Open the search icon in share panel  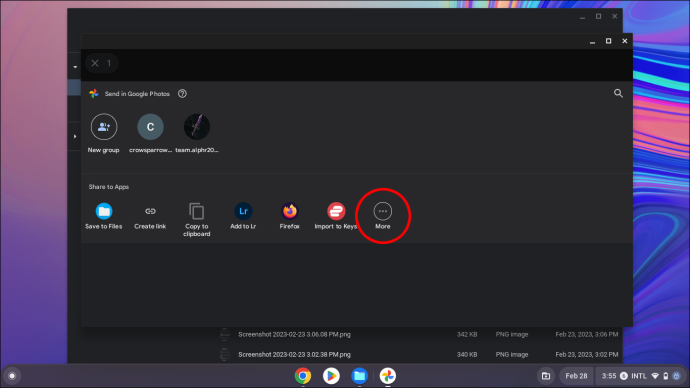click(x=618, y=93)
